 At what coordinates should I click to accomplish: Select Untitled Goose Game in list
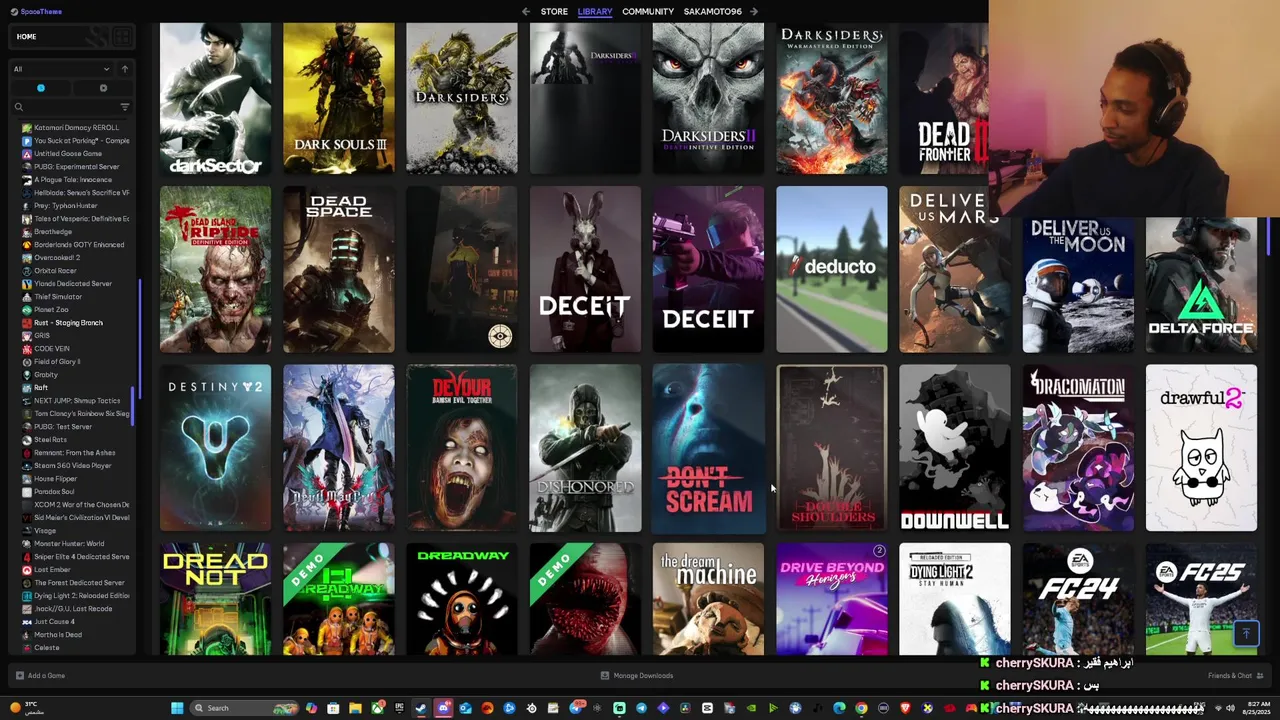[x=67, y=154]
